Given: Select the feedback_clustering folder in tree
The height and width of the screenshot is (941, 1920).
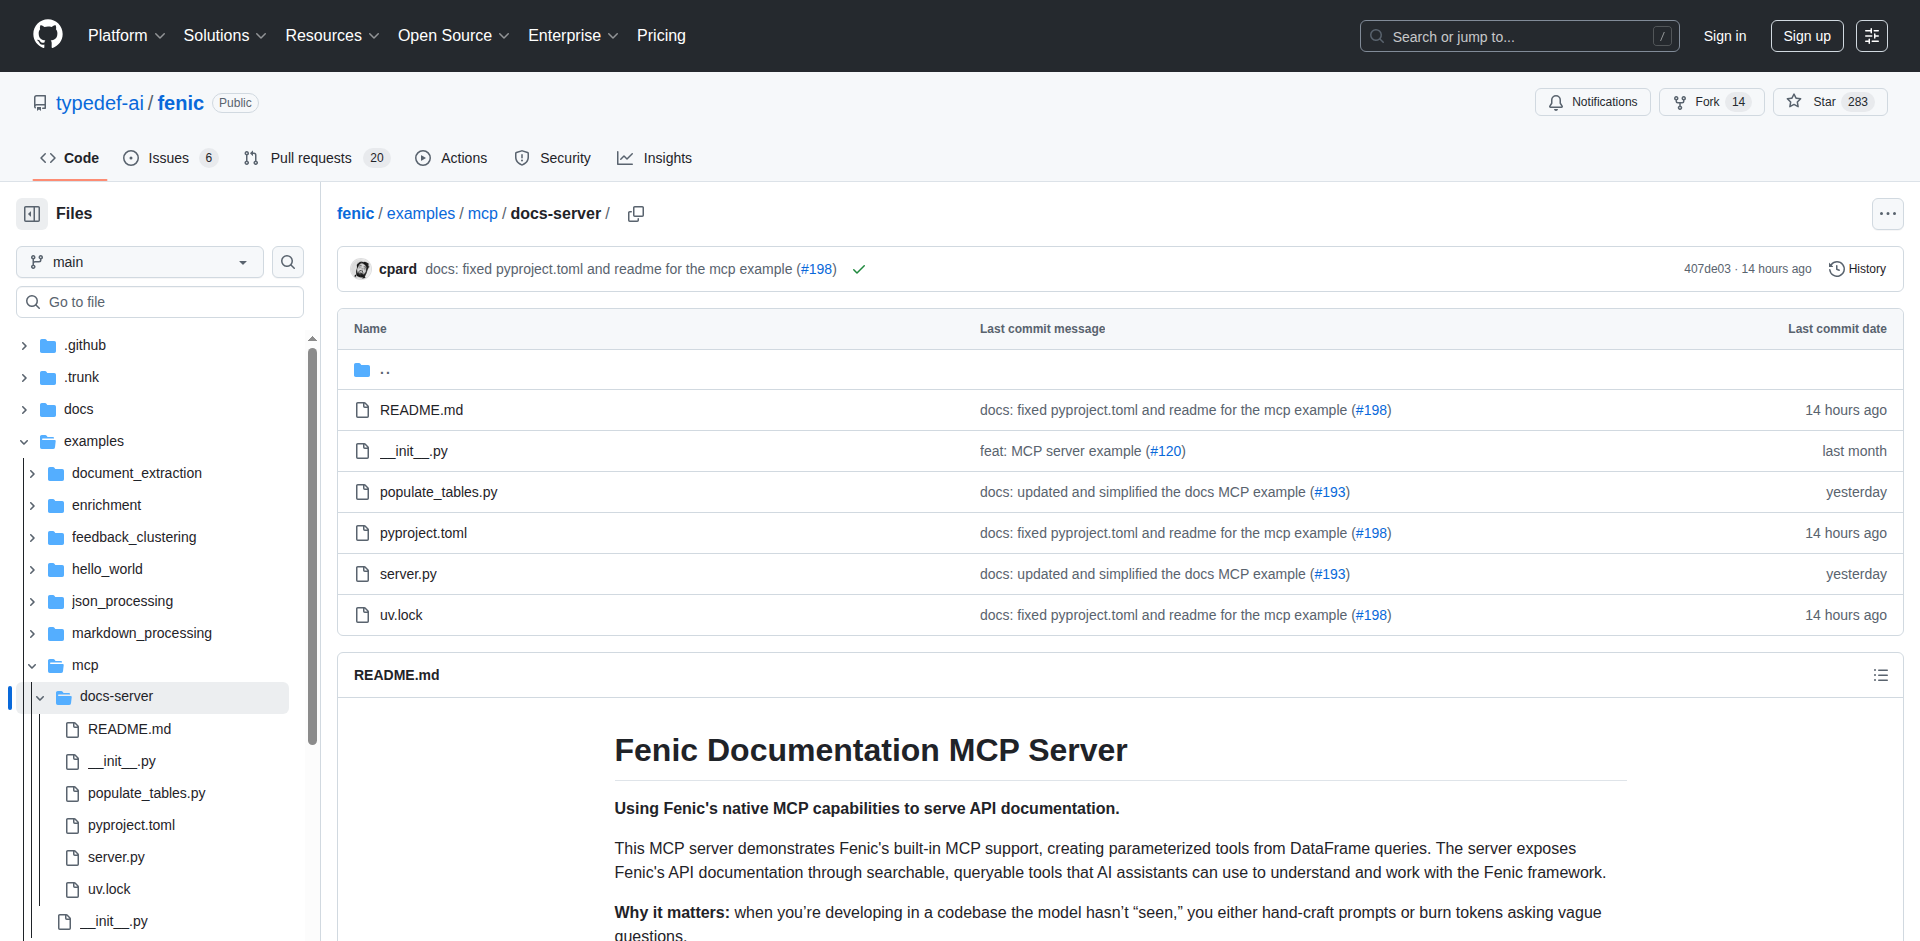Looking at the screenshot, I should pos(134,537).
